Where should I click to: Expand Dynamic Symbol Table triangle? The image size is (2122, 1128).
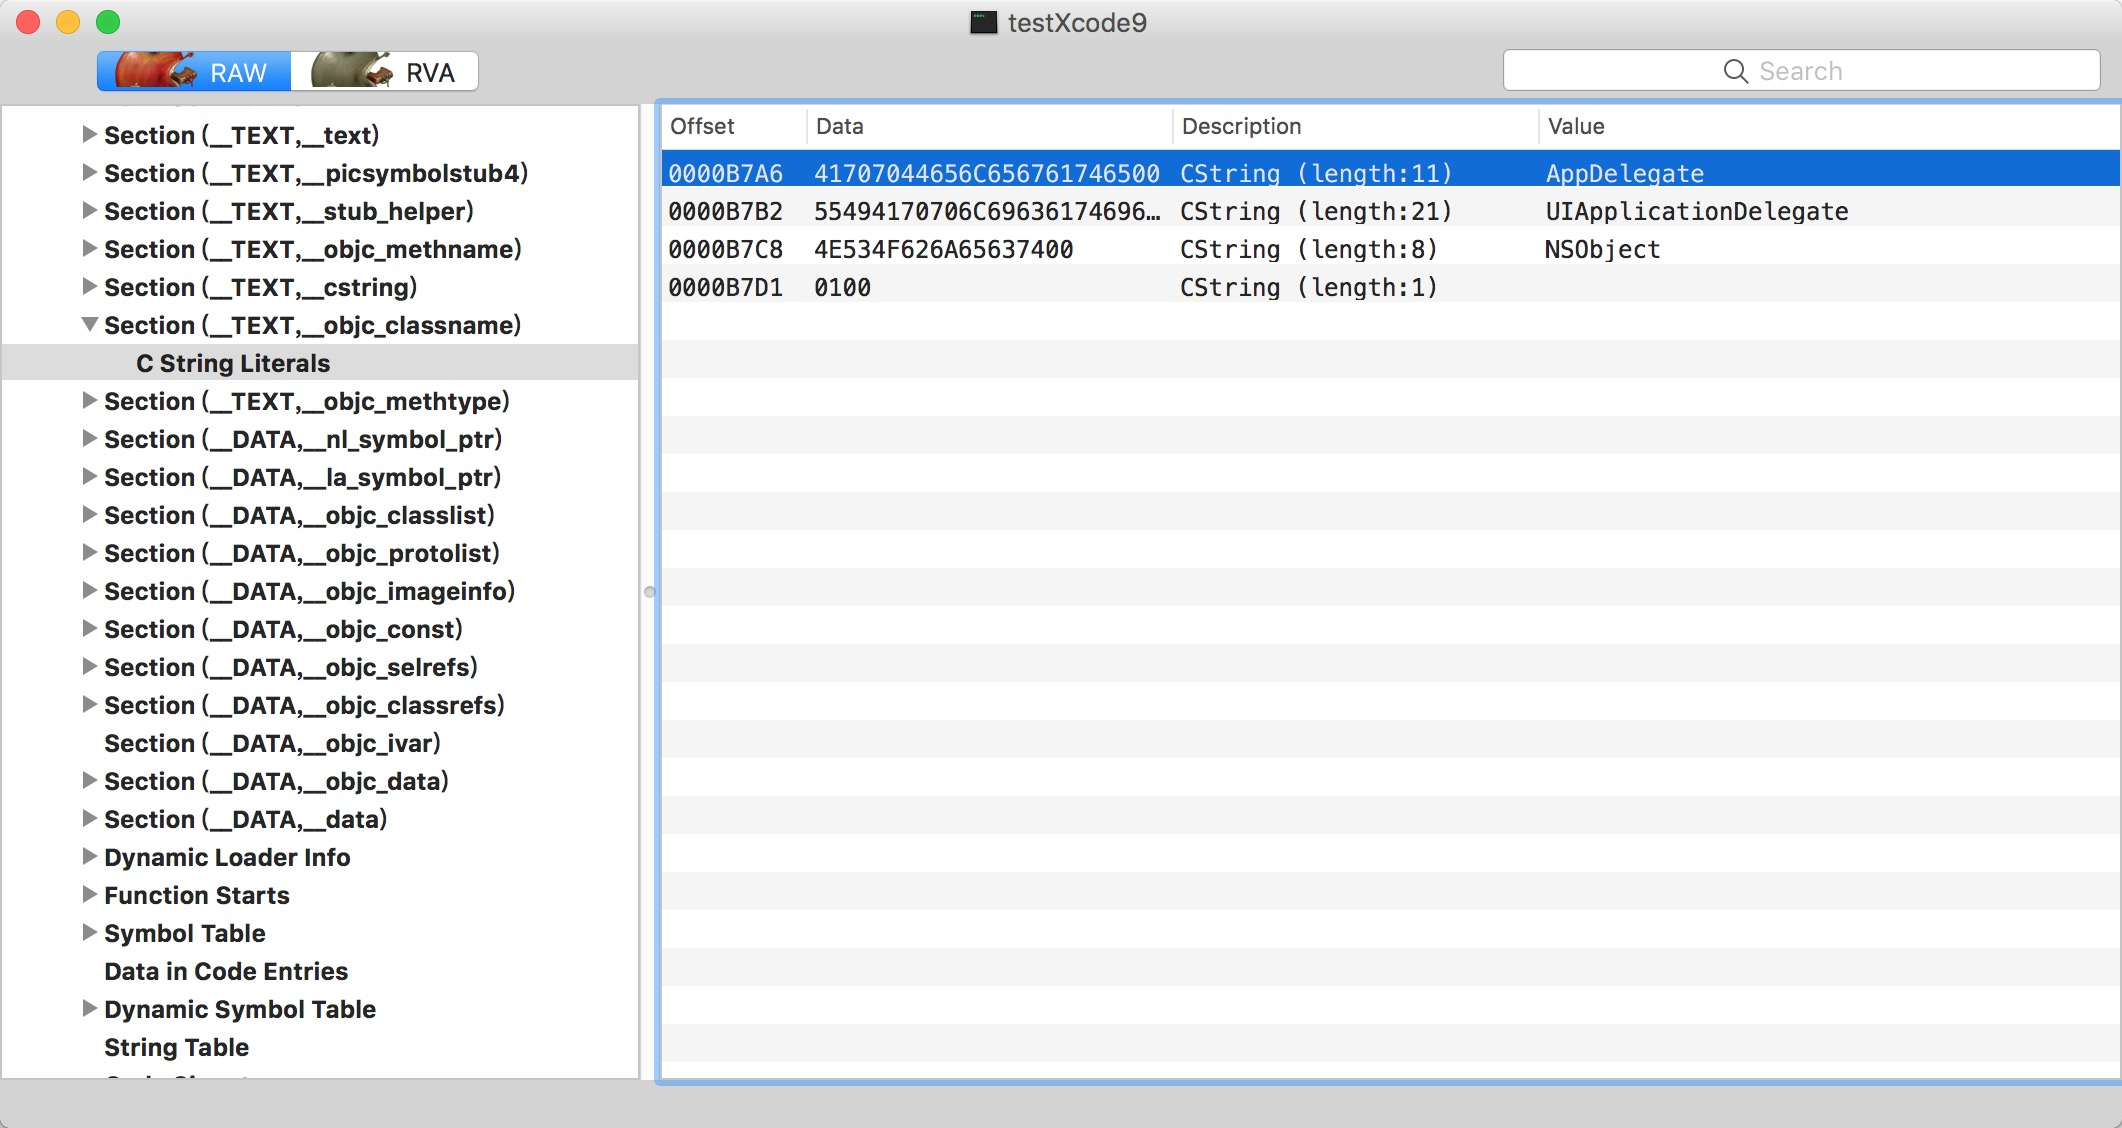click(89, 1008)
